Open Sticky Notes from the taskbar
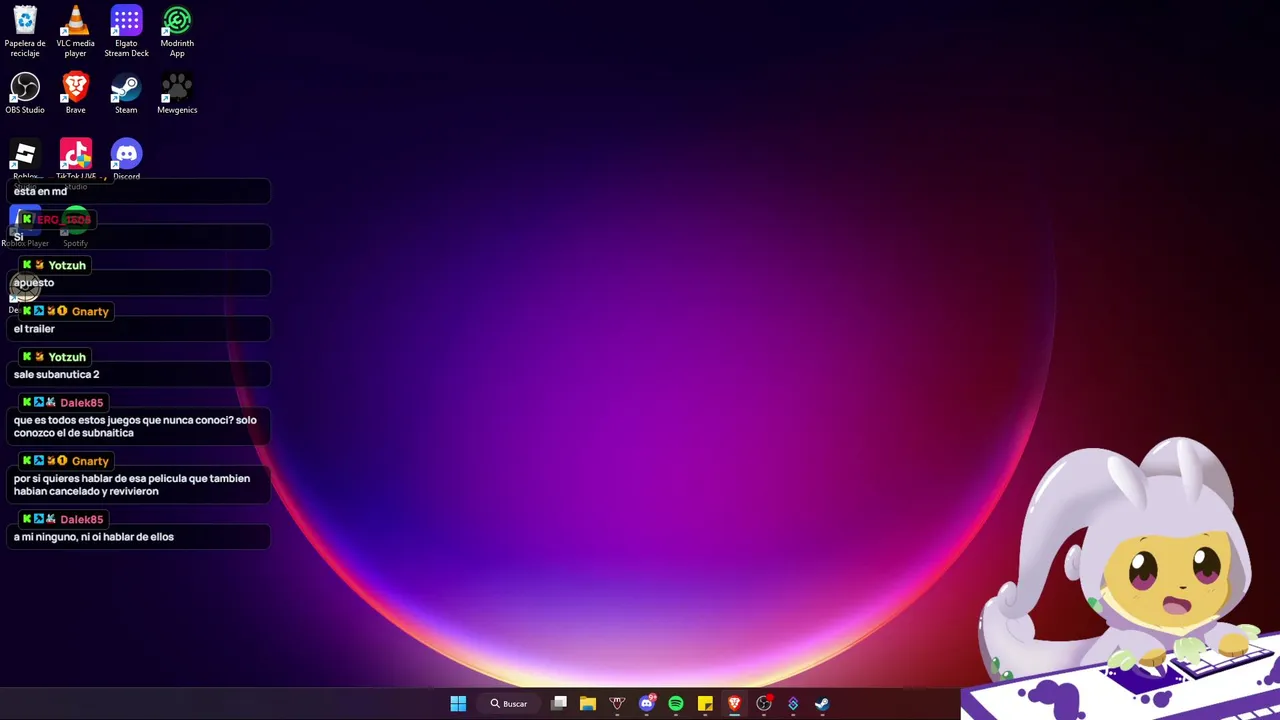 (705, 704)
